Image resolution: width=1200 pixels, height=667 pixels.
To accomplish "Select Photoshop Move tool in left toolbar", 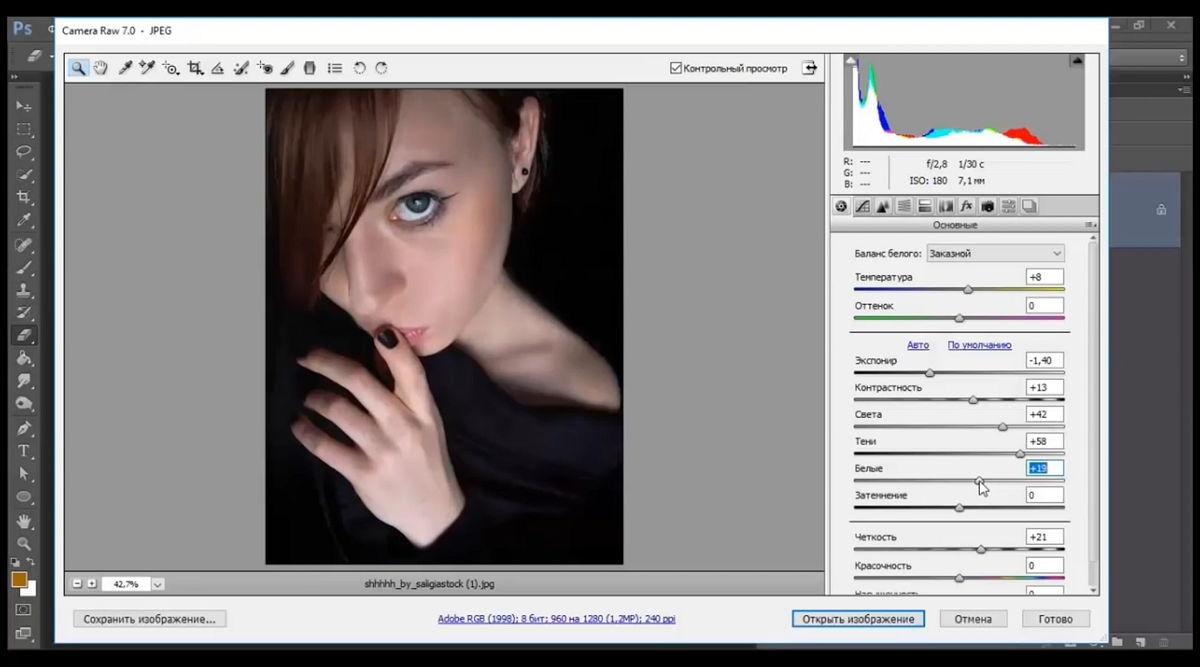I will point(24,106).
